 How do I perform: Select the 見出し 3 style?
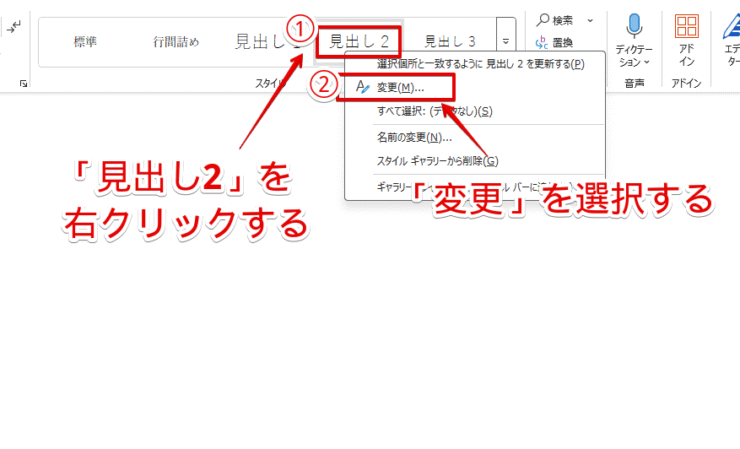[449, 42]
